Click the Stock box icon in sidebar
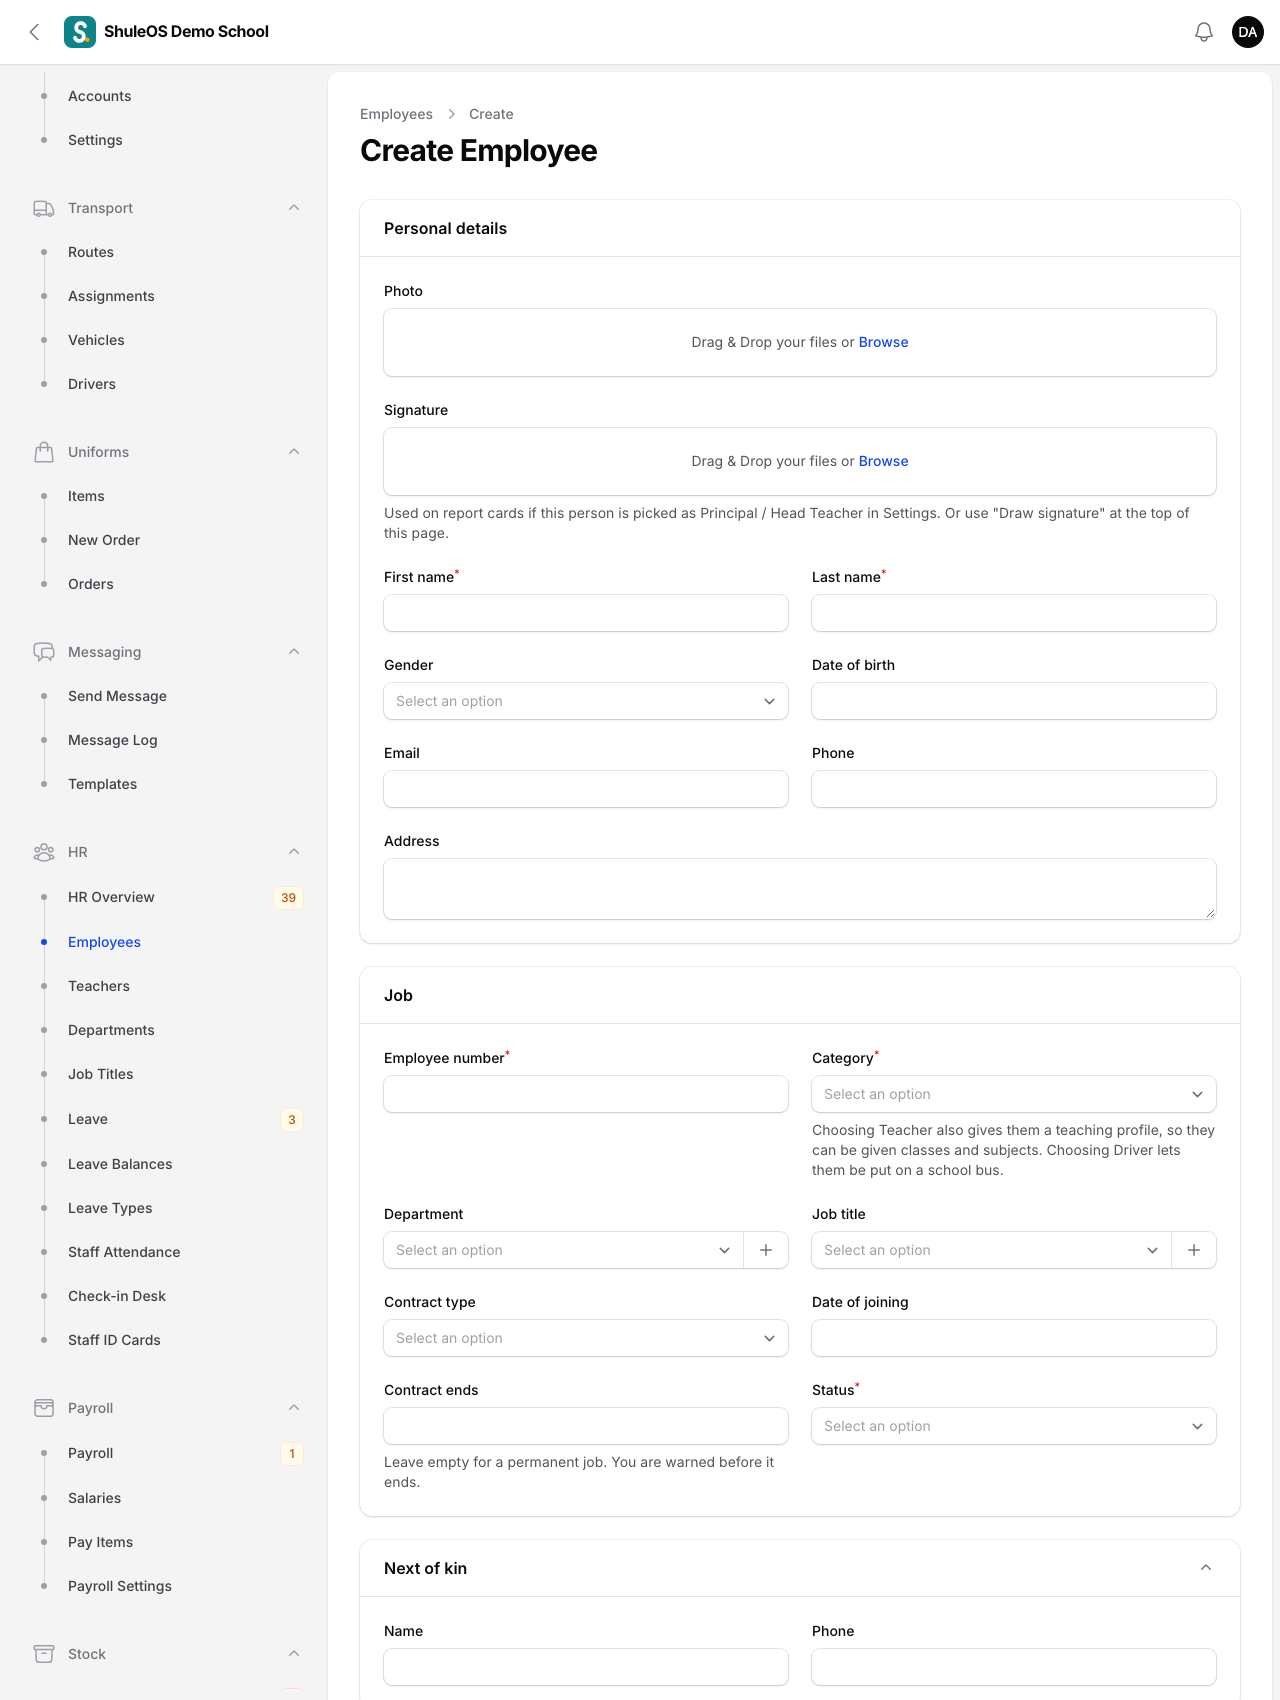1280x1700 pixels. click(x=44, y=1654)
